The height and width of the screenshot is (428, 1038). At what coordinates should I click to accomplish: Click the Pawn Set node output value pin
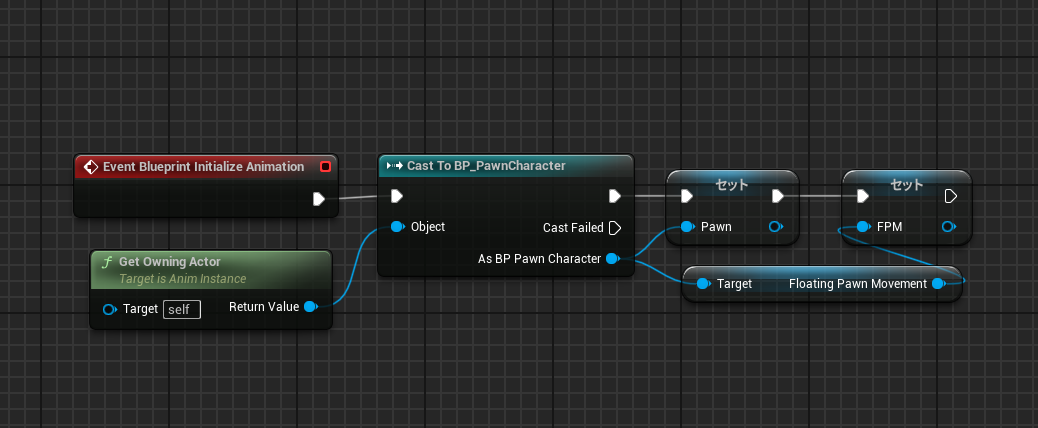(x=776, y=227)
